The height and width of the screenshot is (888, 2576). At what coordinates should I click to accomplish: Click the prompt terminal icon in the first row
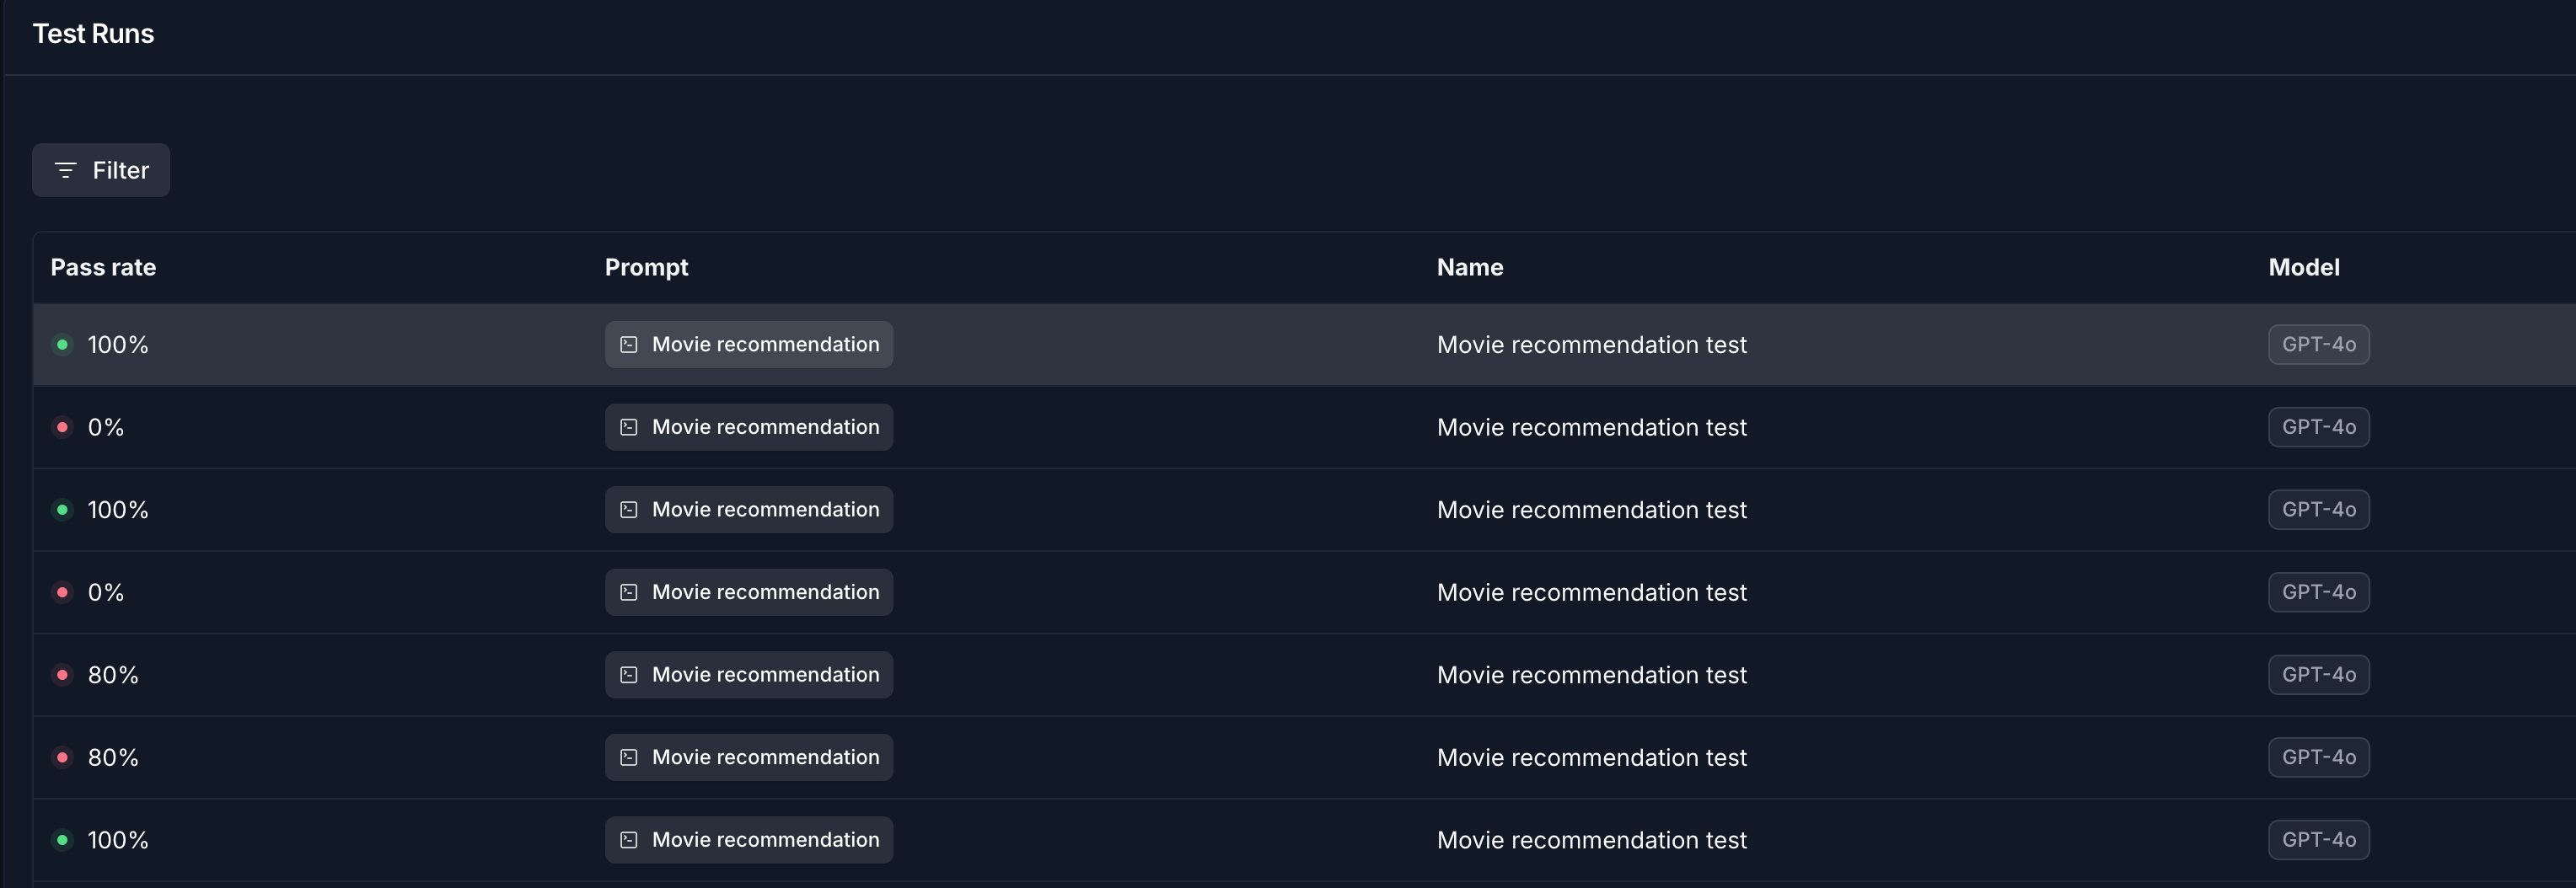coord(628,344)
